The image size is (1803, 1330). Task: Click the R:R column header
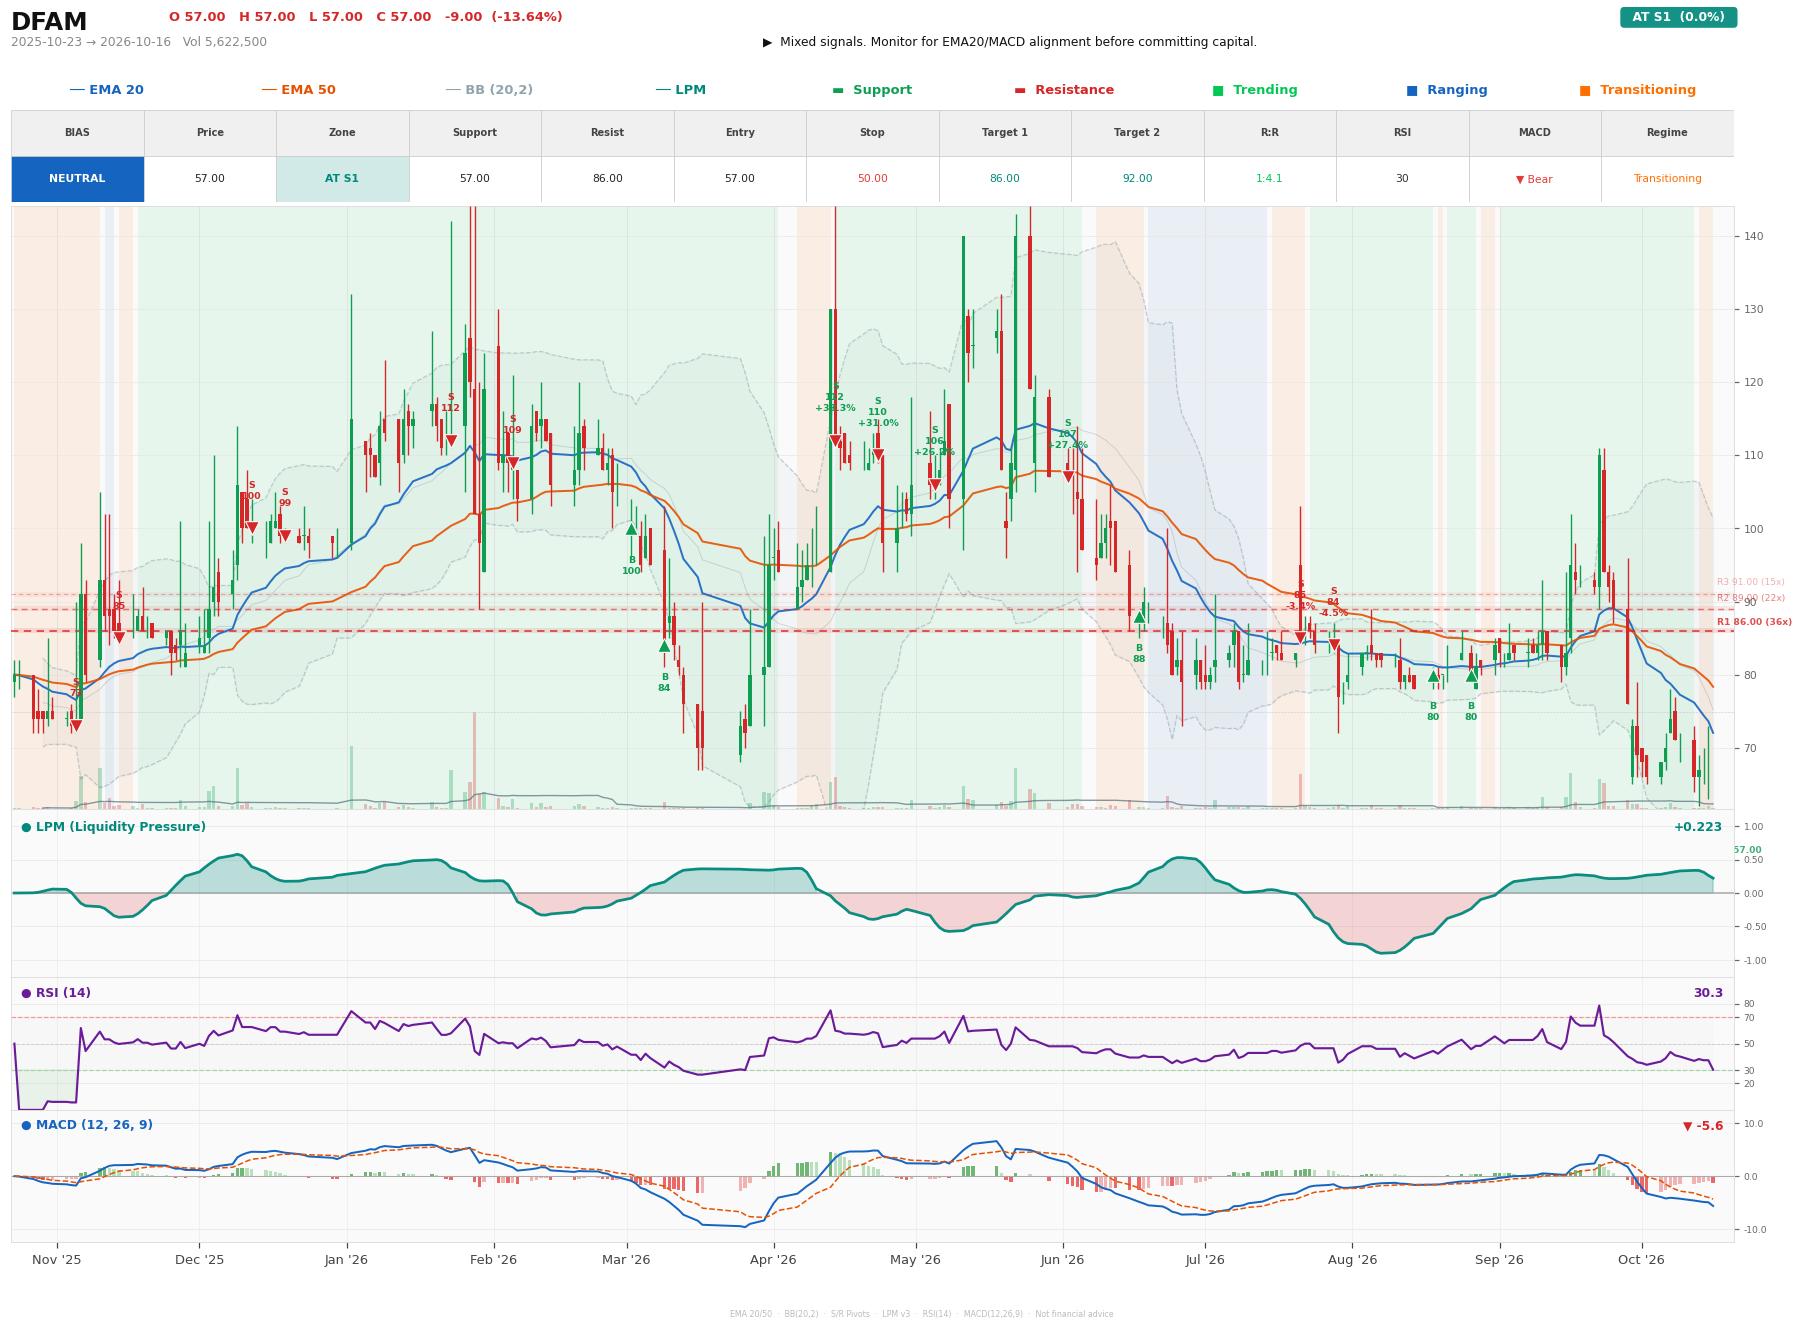pos(1269,133)
